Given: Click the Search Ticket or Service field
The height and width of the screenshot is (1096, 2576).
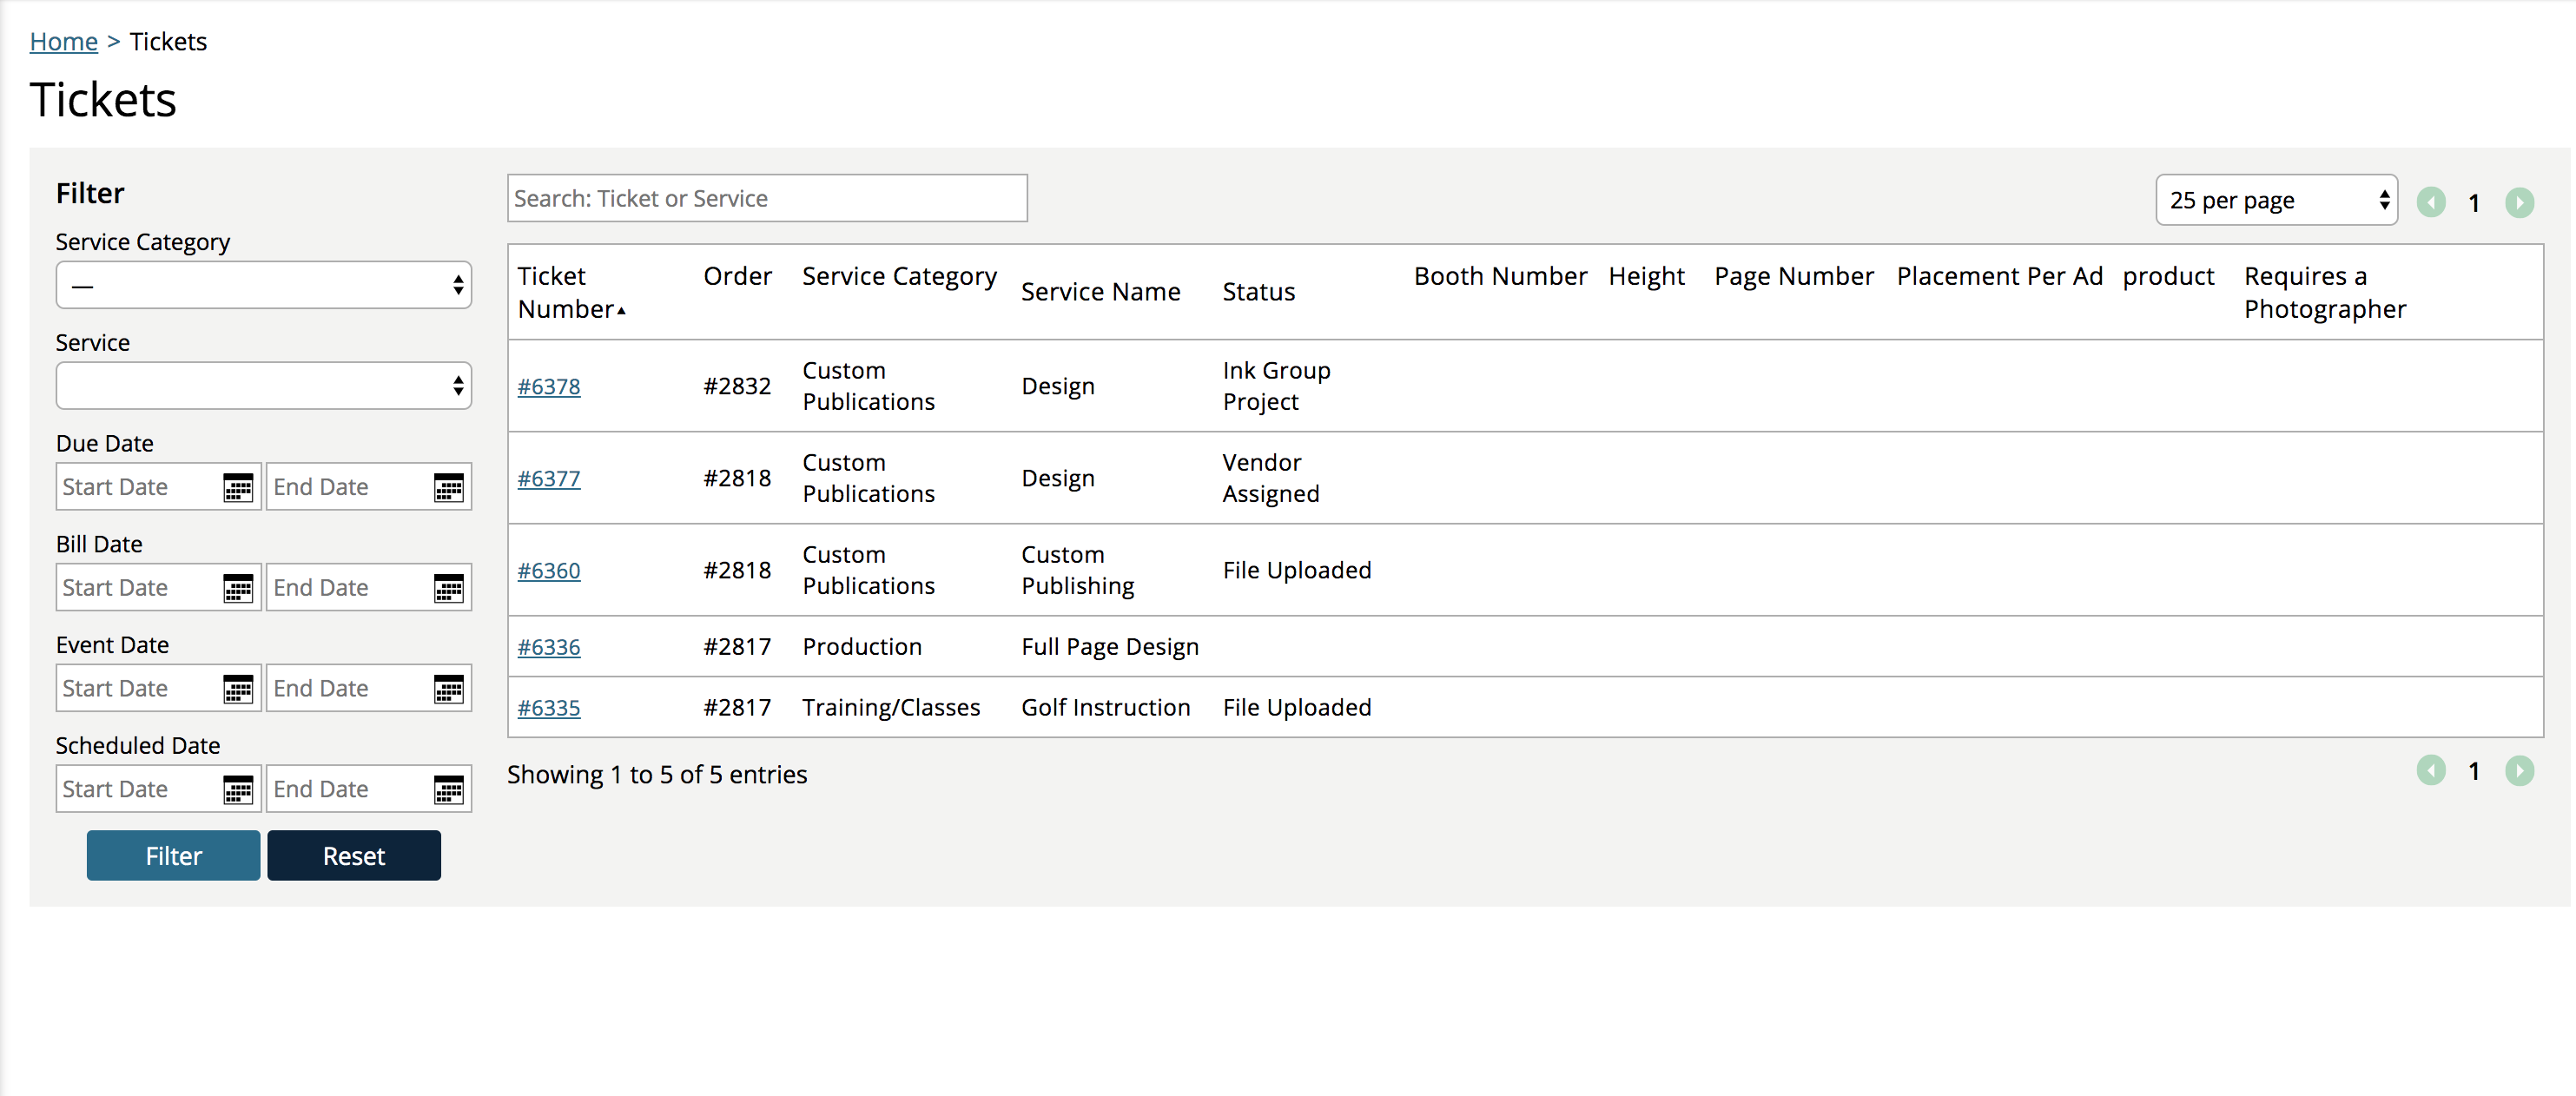Looking at the screenshot, I should pos(766,198).
